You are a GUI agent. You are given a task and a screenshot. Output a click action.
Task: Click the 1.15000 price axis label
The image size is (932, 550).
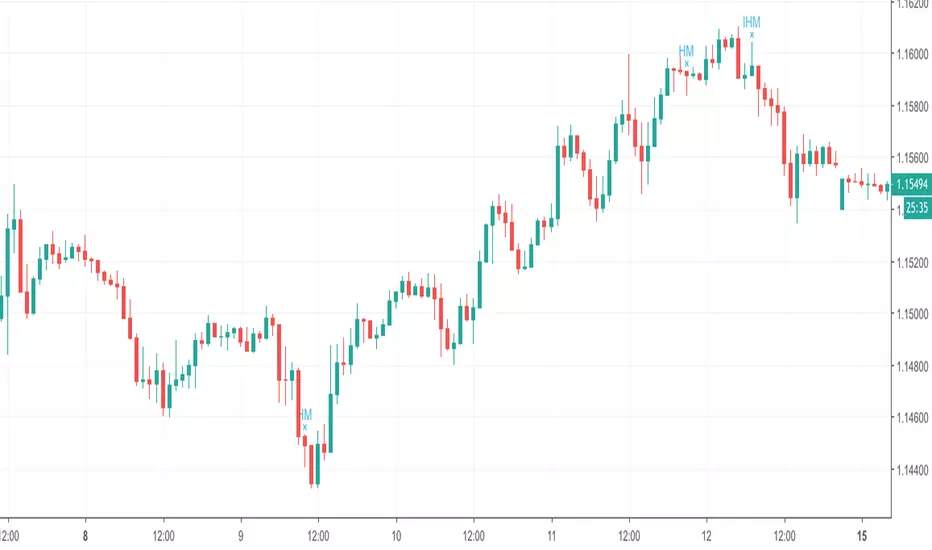click(912, 315)
